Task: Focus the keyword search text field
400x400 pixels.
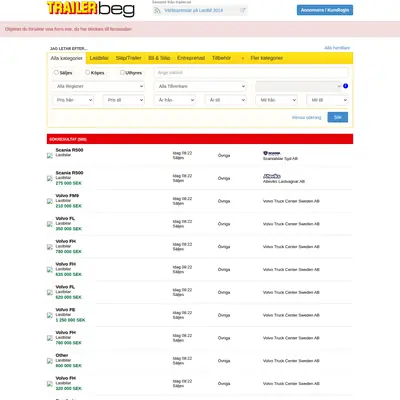Action: click(251, 72)
